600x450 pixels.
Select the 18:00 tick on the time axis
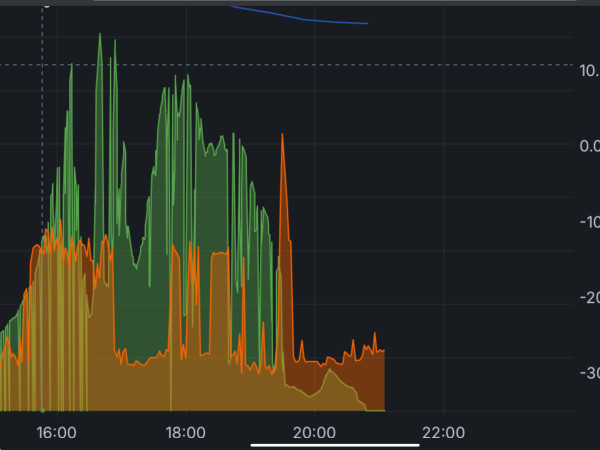(185, 433)
